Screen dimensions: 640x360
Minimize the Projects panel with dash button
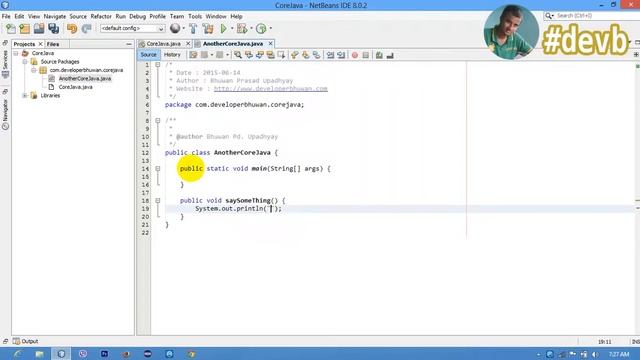tap(129, 44)
